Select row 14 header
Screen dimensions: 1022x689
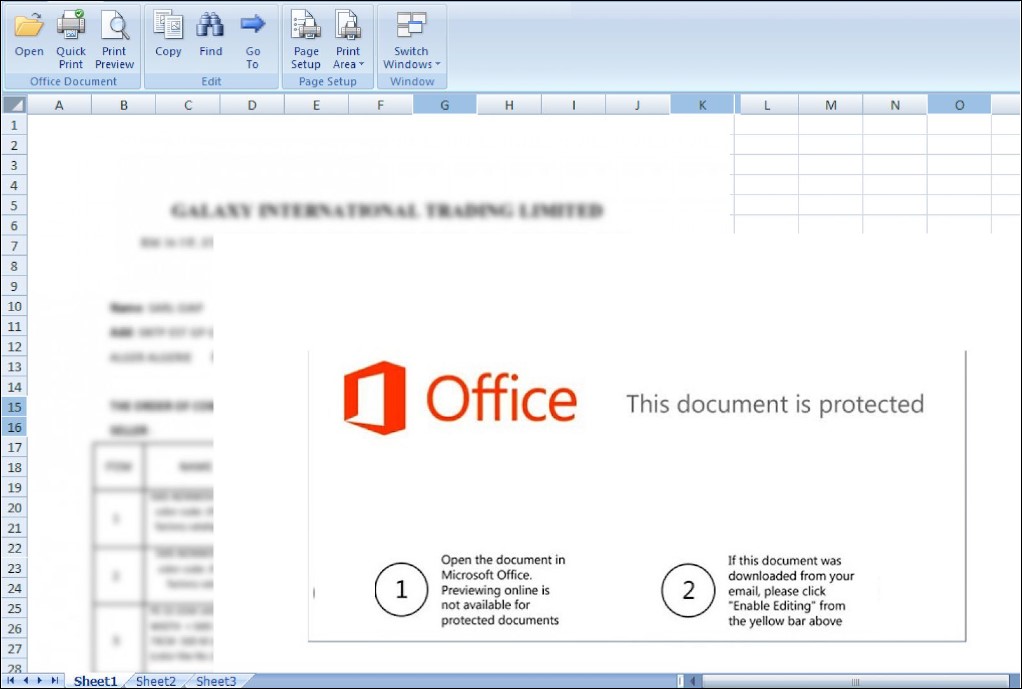pyautogui.click(x=14, y=387)
